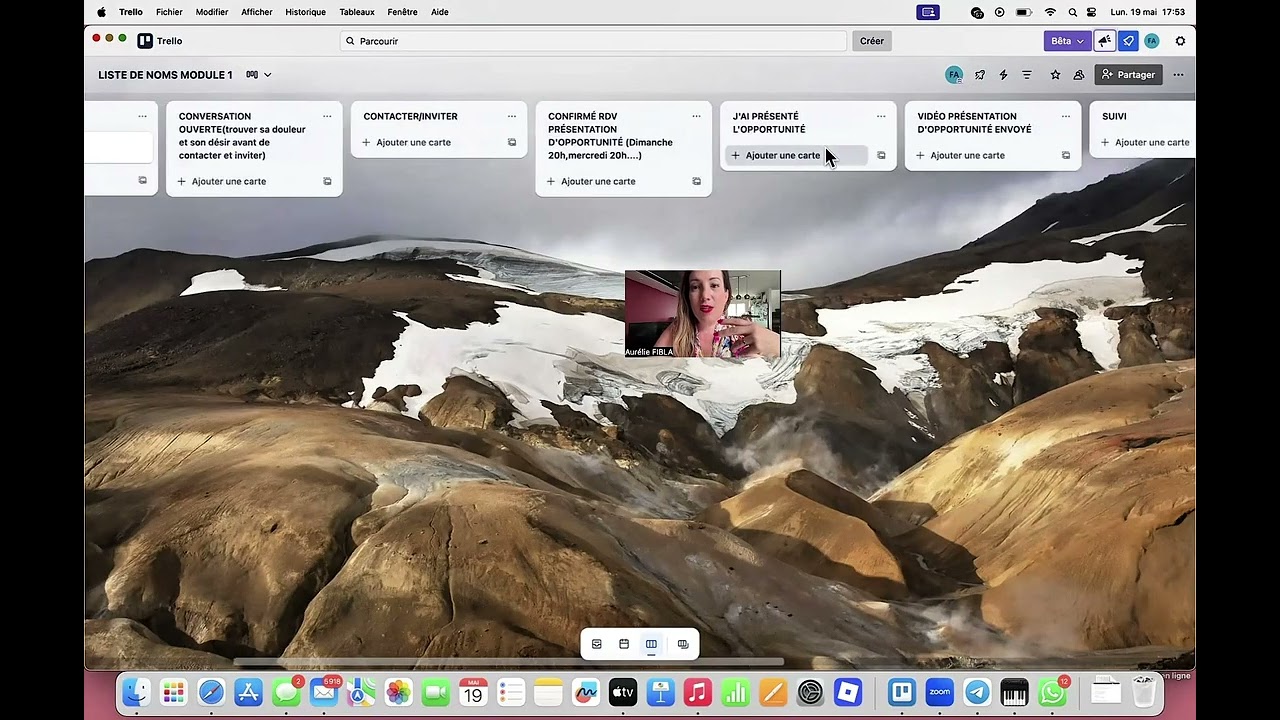This screenshot has height=720, width=1280.
Task: Open list actions on the partially hidden leftmost list
Action: [x=142, y=116]
